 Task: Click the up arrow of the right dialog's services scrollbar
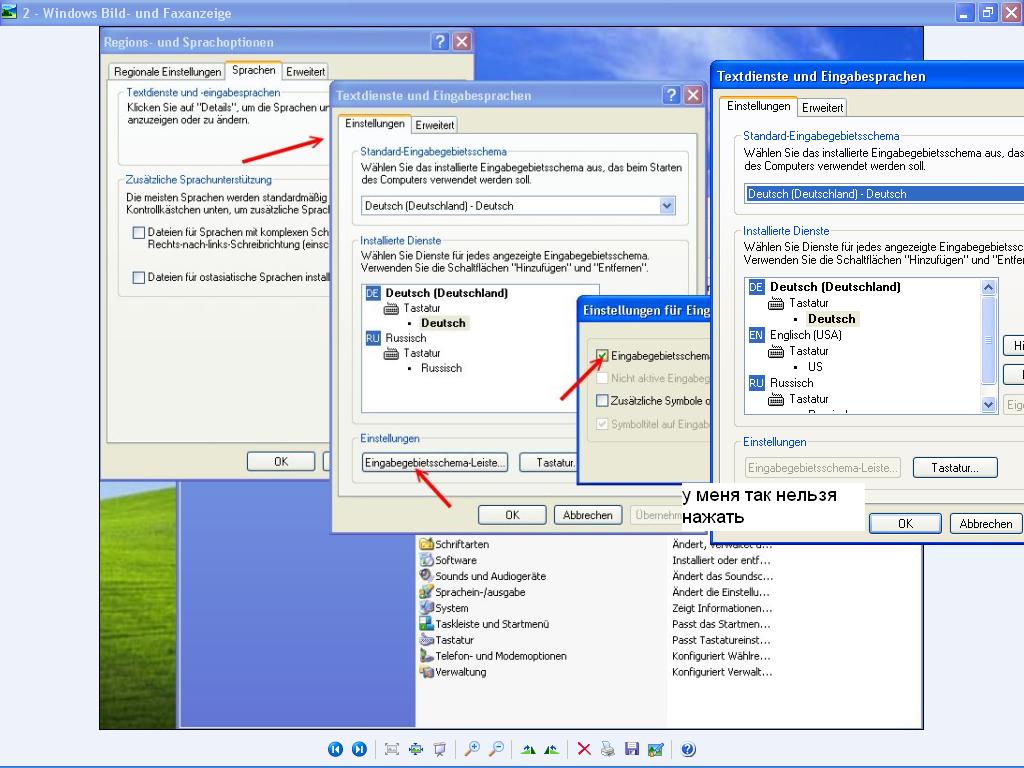click(x=989, y=287)
